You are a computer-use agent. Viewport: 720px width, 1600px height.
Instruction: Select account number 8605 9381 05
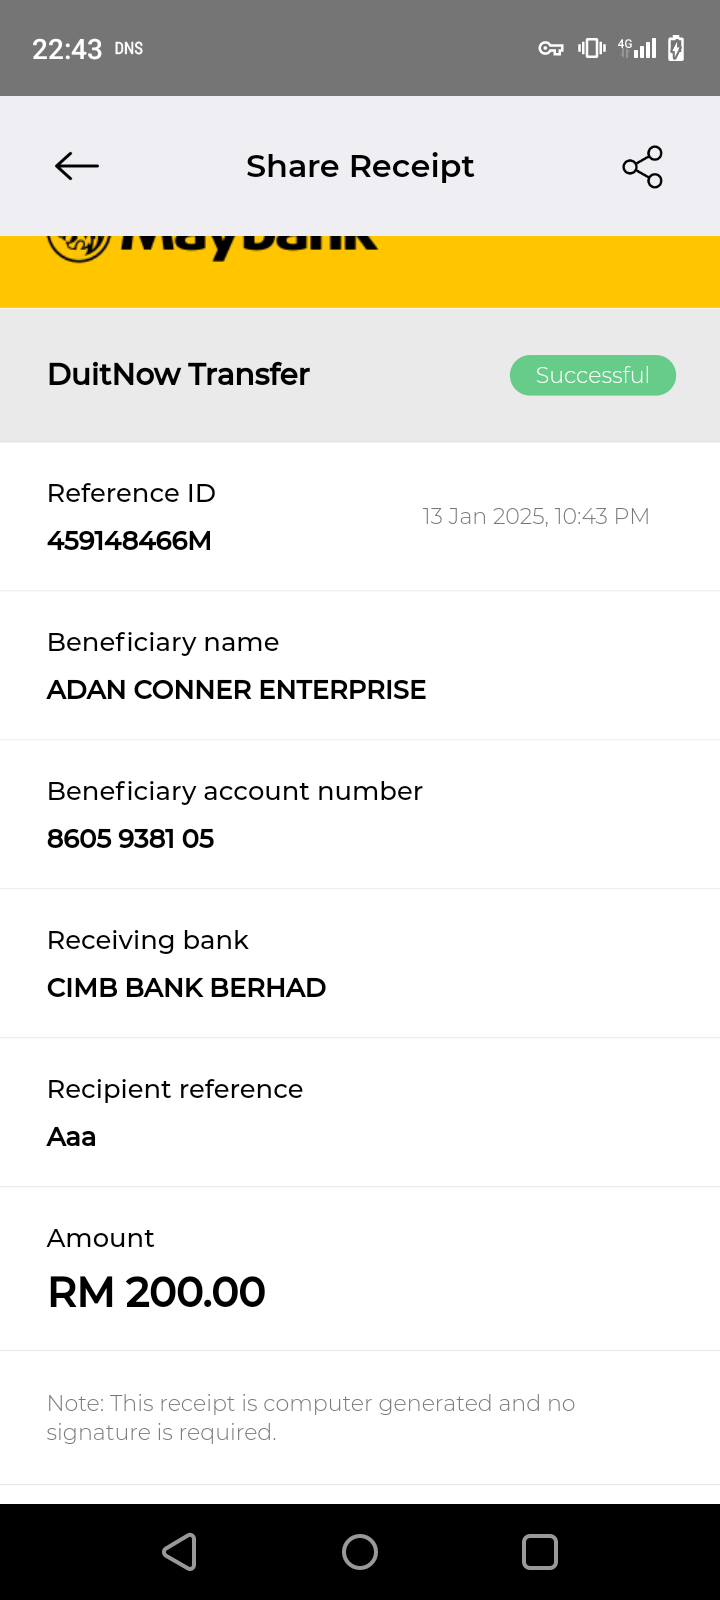(x=130, y=839)
